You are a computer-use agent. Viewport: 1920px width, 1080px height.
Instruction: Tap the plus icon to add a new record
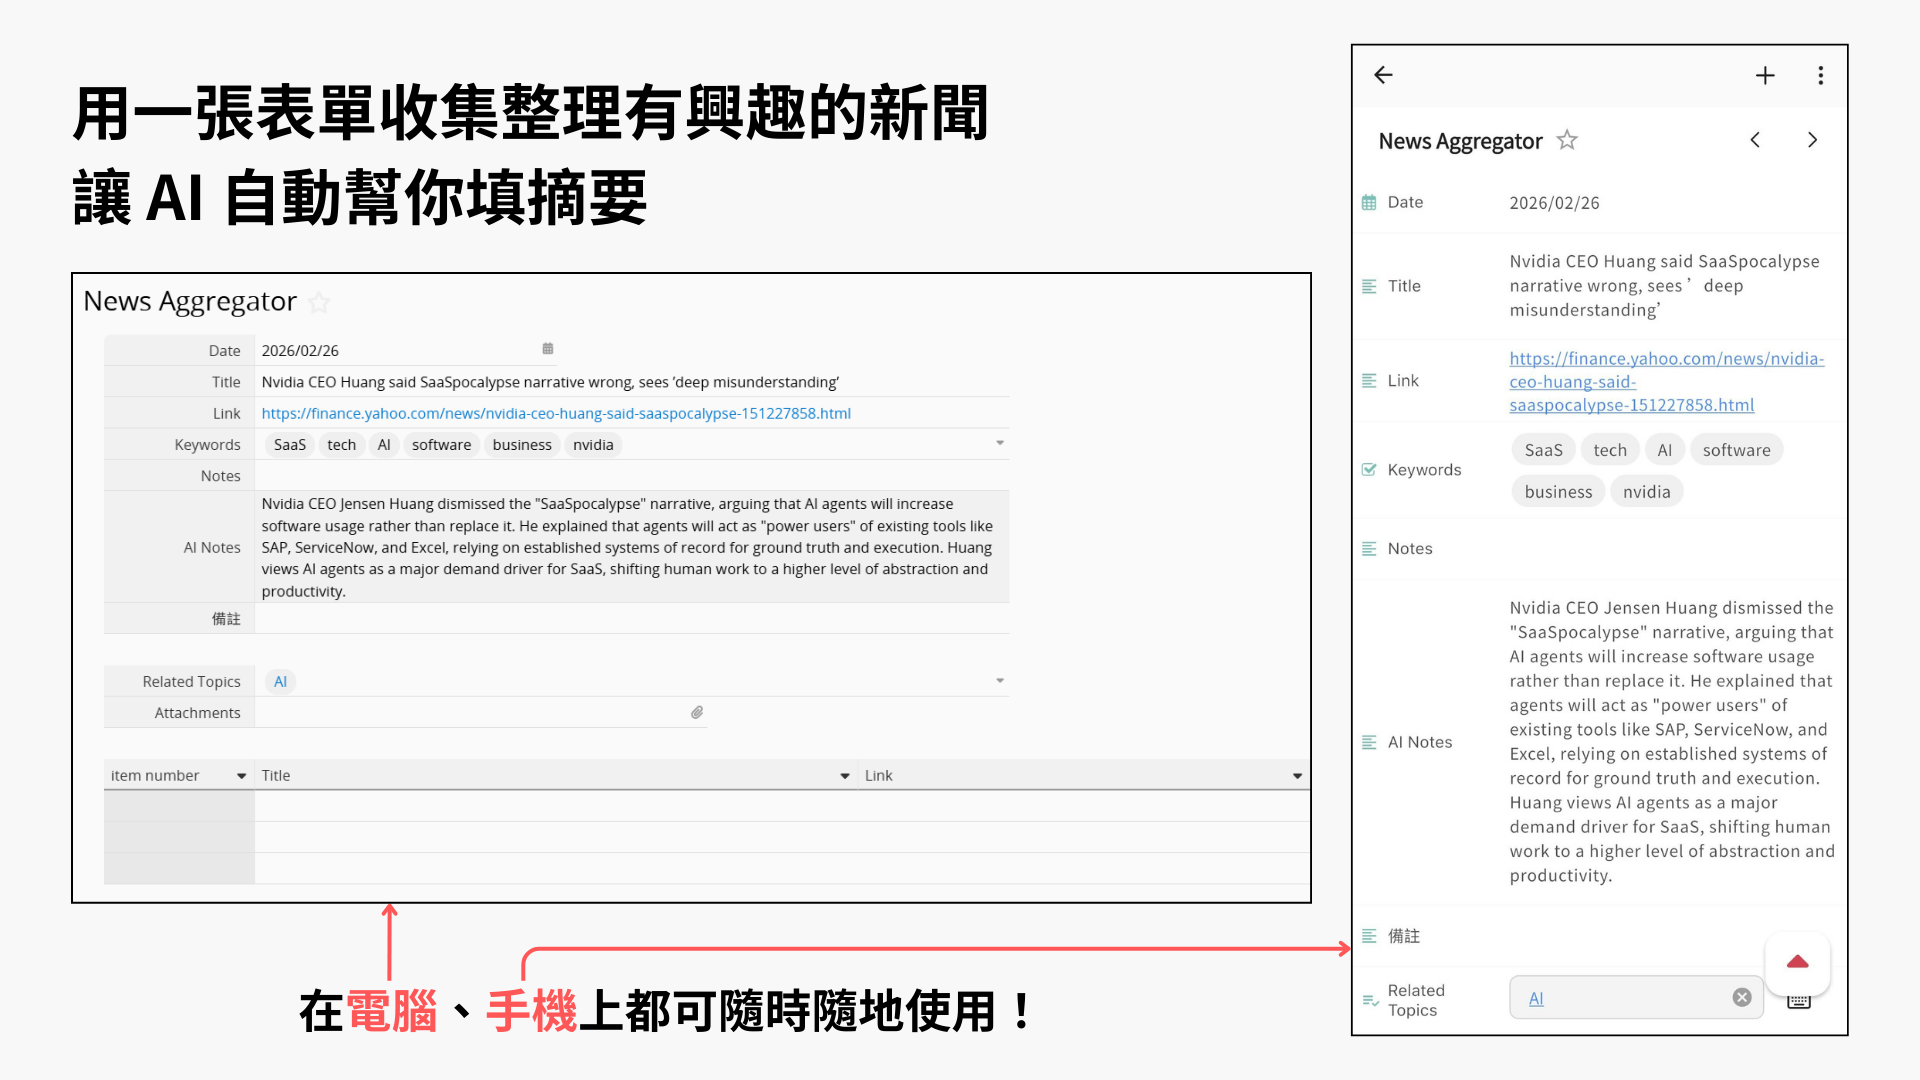(1764, 75)
